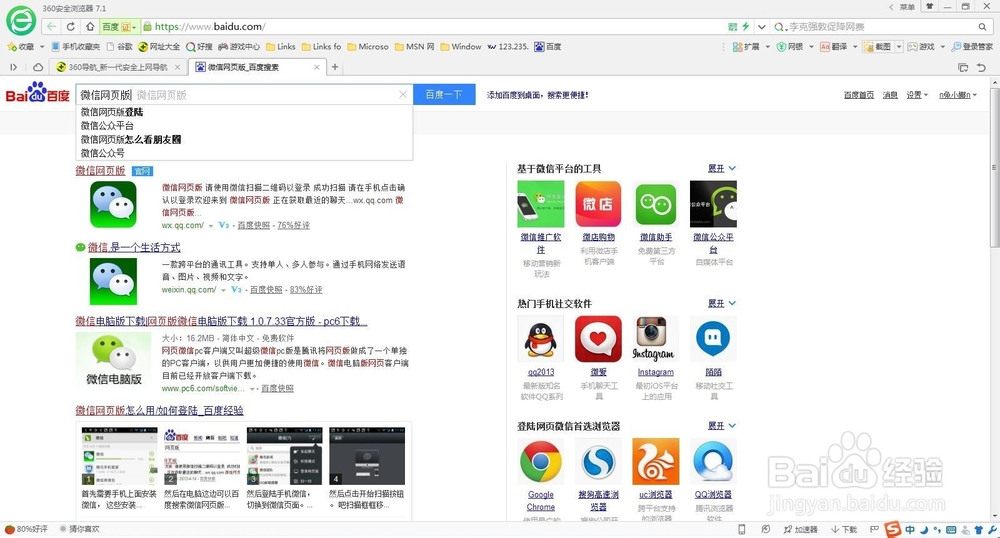This screenshot has height=538, width=1000.
Task: Expand the 截图 dropdown arrow
Action: point(899,47)
